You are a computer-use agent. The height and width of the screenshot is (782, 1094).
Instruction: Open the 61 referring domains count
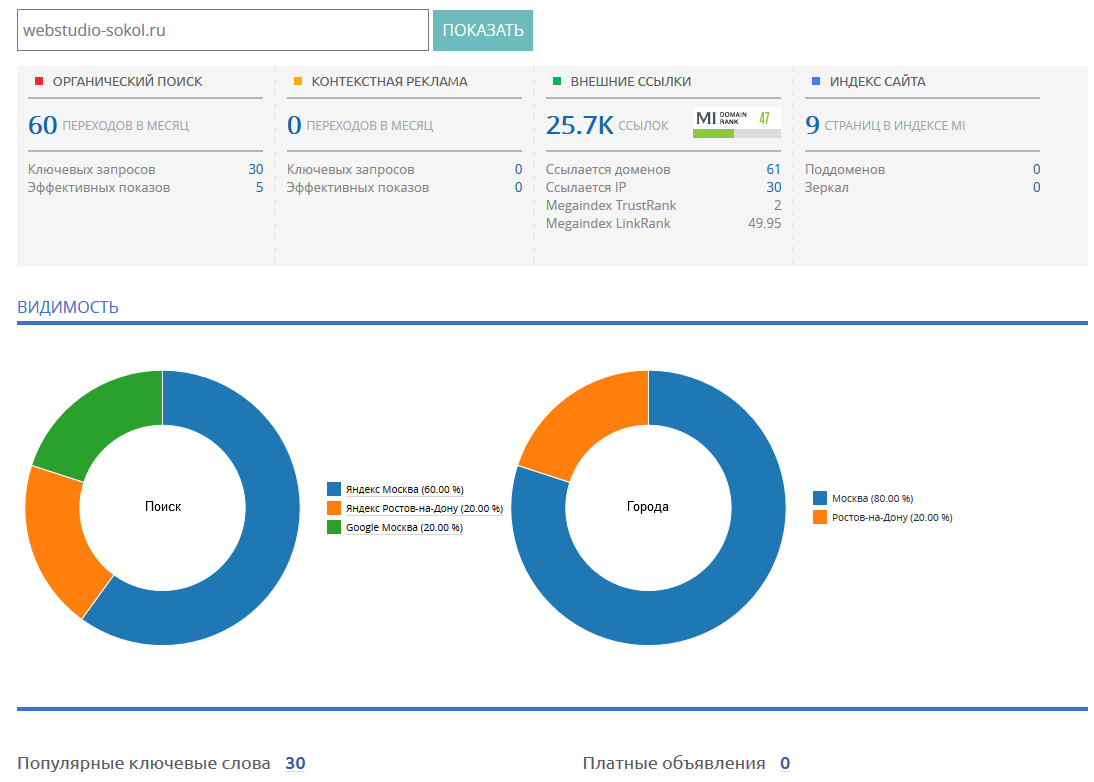pyautogui.click(x=773, y=170)
